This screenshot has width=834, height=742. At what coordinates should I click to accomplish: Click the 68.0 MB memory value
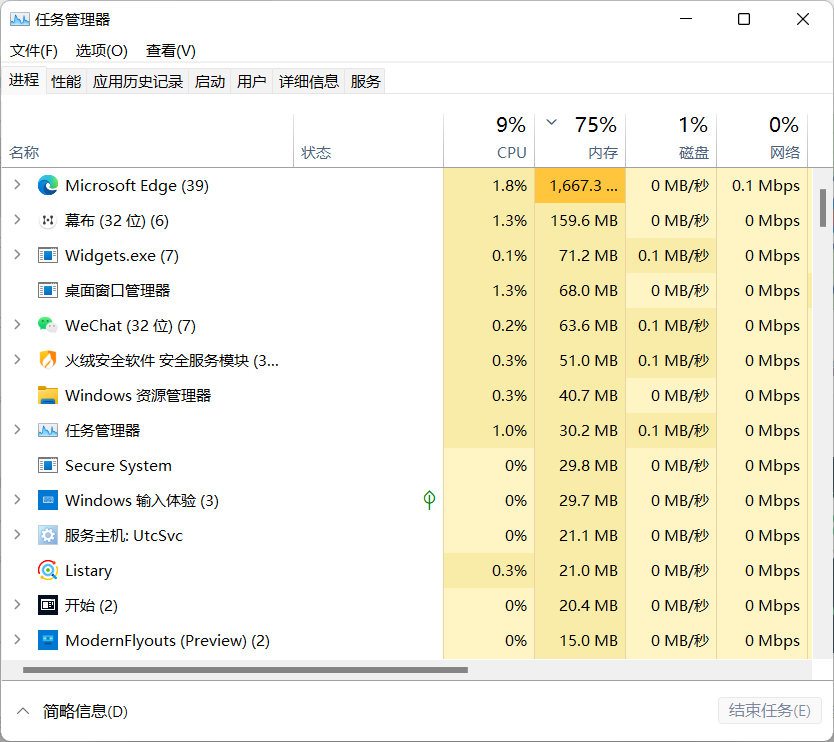tap(588, 290)
